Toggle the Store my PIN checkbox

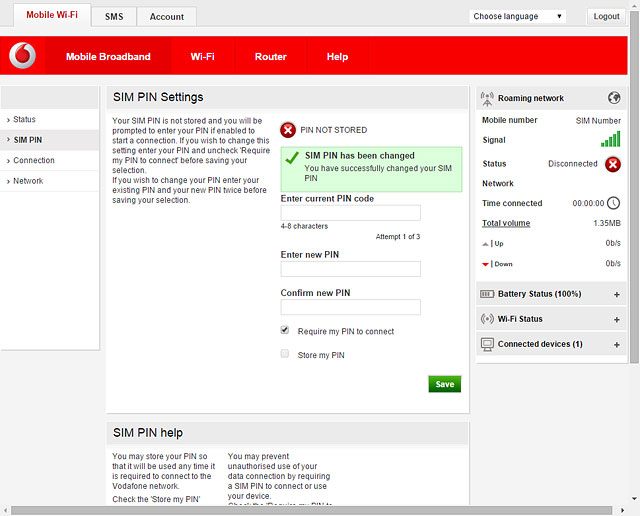(285, 354)
